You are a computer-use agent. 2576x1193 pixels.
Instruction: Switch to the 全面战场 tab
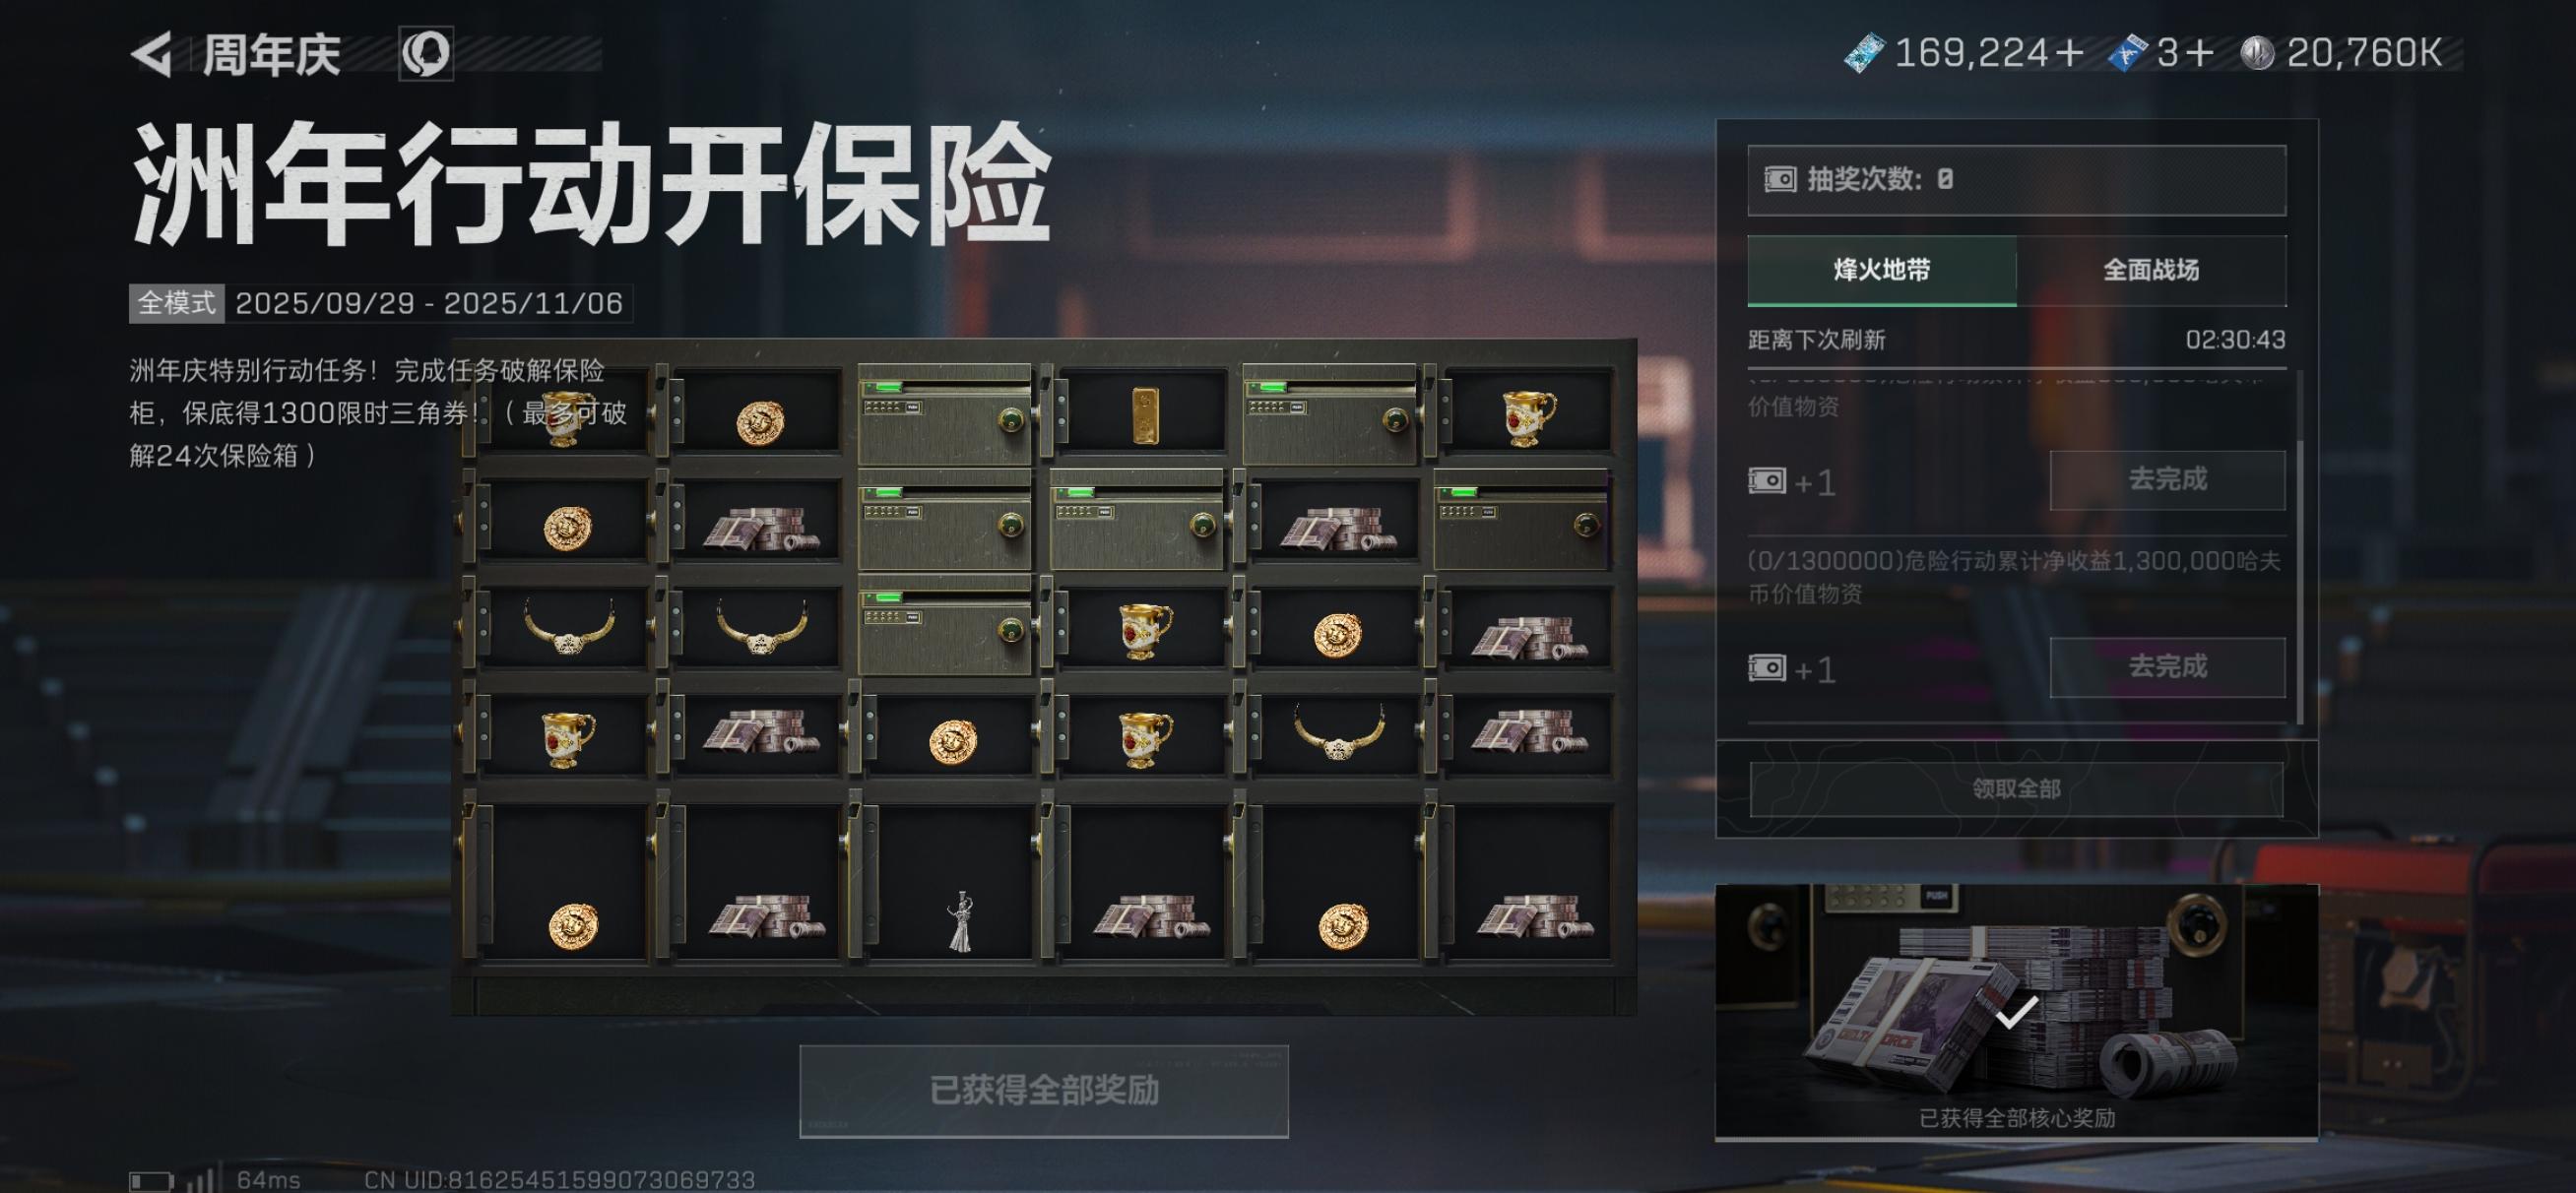[2151, 270]
